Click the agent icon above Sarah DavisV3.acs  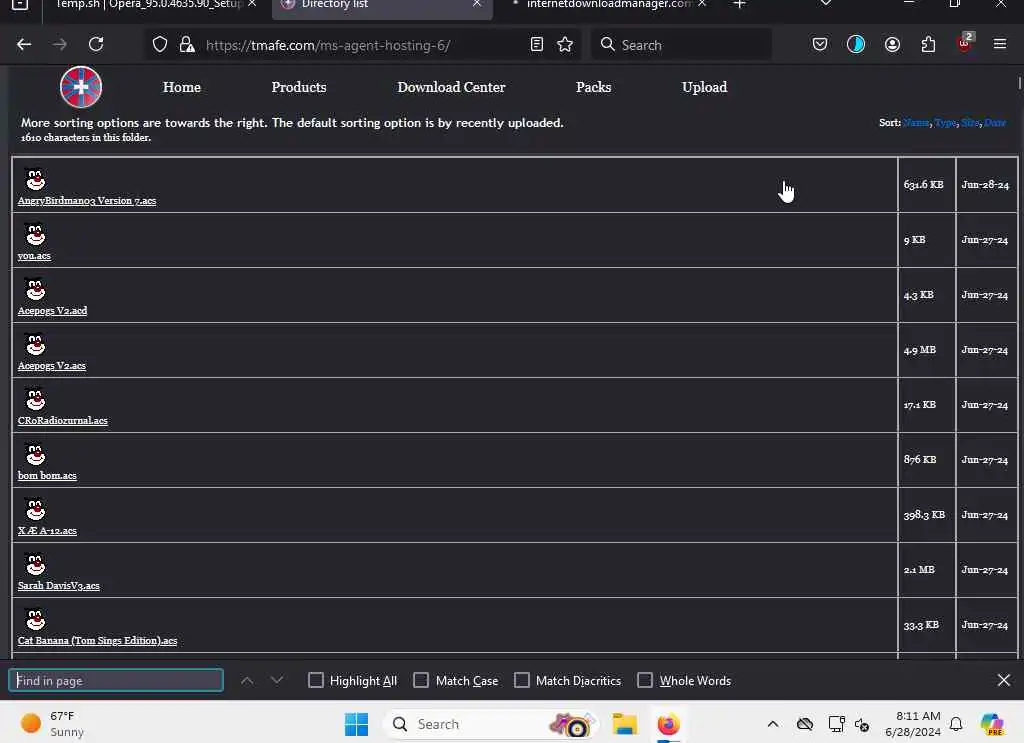point(35,564)
